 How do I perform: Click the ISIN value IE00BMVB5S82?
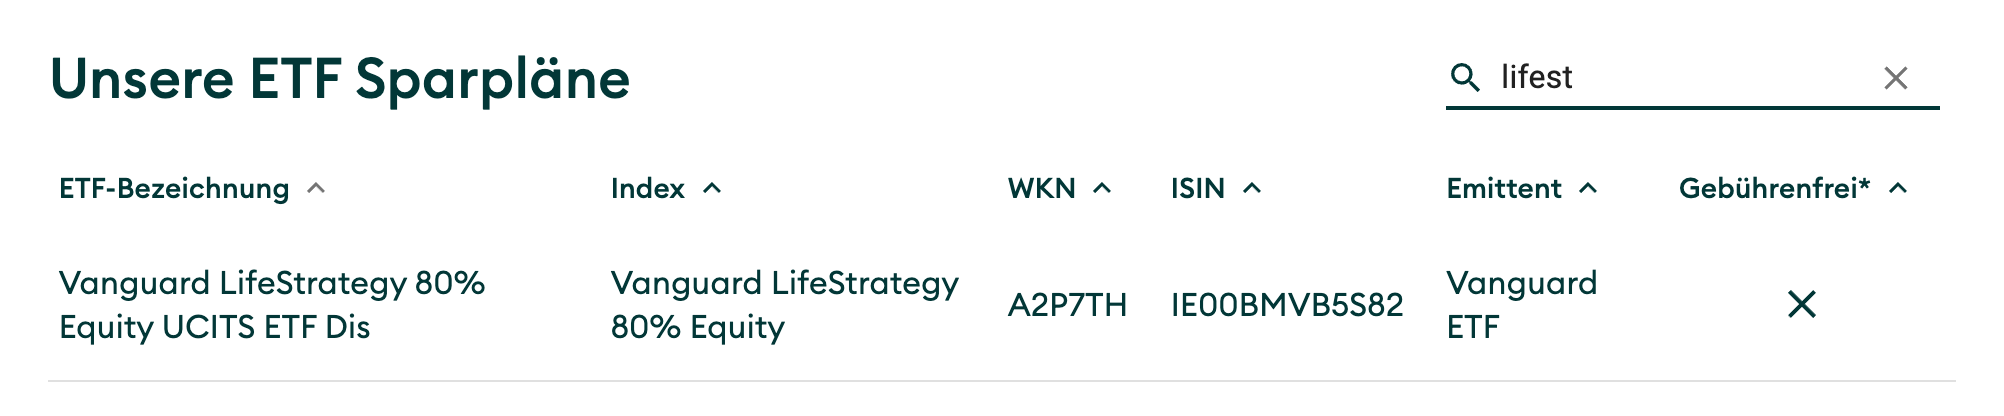1287,305
